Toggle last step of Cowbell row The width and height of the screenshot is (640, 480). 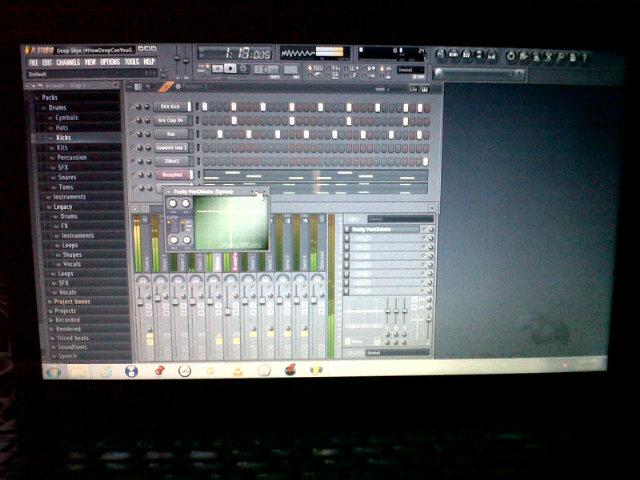pos(426,149)
